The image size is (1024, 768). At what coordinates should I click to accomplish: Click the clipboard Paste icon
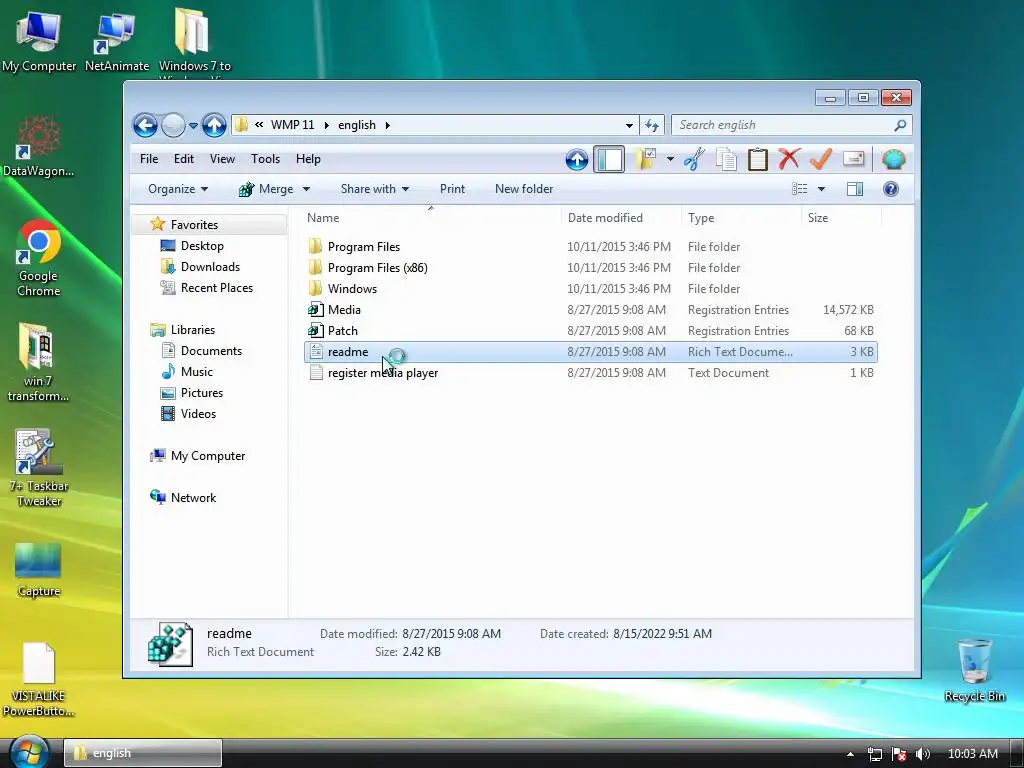pos(758,159)
